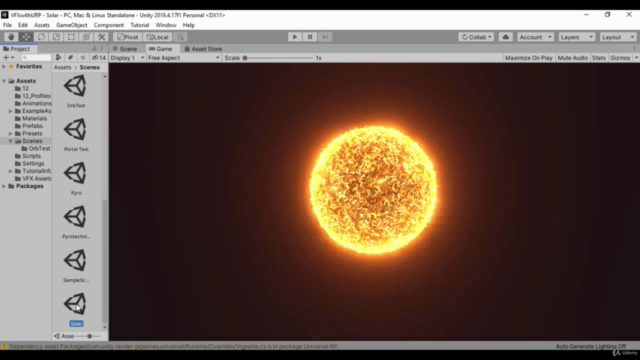Screen dimensions: 640x360
Task: Open the custom editor tools icon
Action: [102, 37]
